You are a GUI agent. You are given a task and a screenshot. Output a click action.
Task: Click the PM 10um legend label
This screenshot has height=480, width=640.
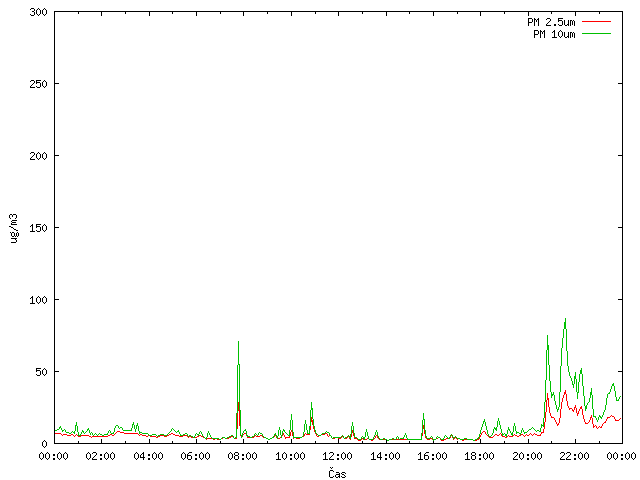coord(554,34)
